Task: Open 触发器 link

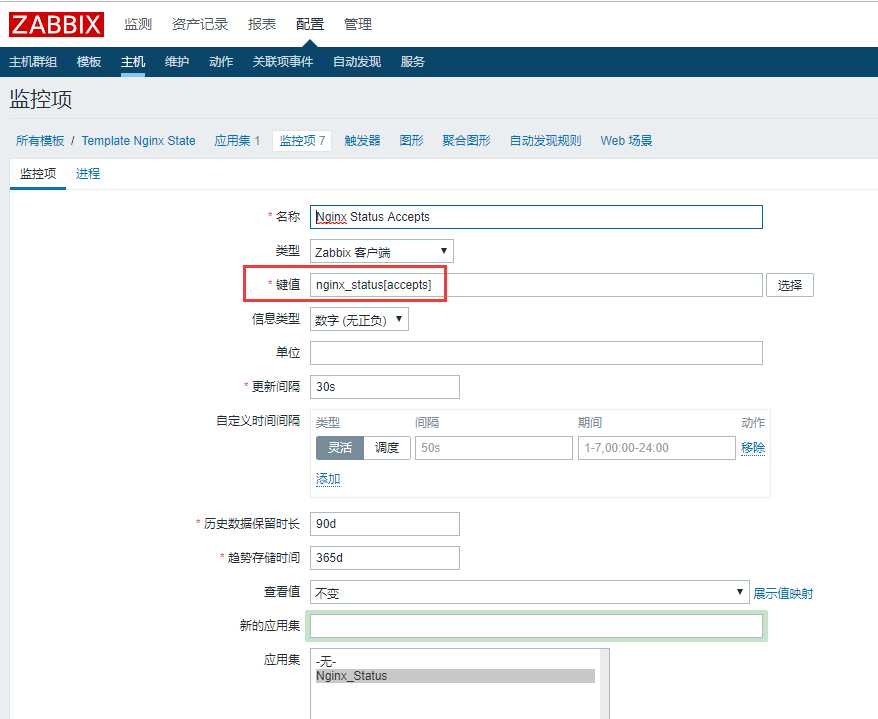Action: pos(362,141)
